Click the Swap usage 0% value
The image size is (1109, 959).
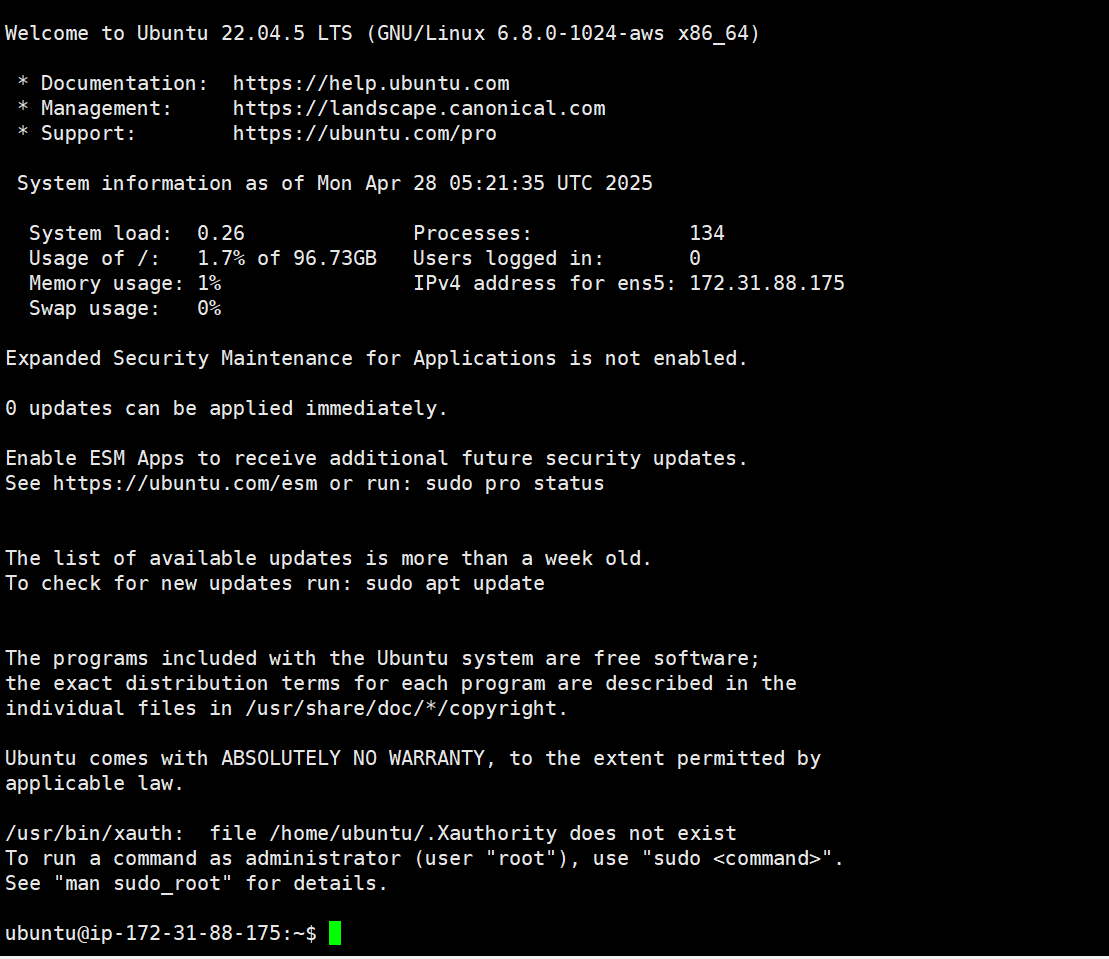point(209,309)
